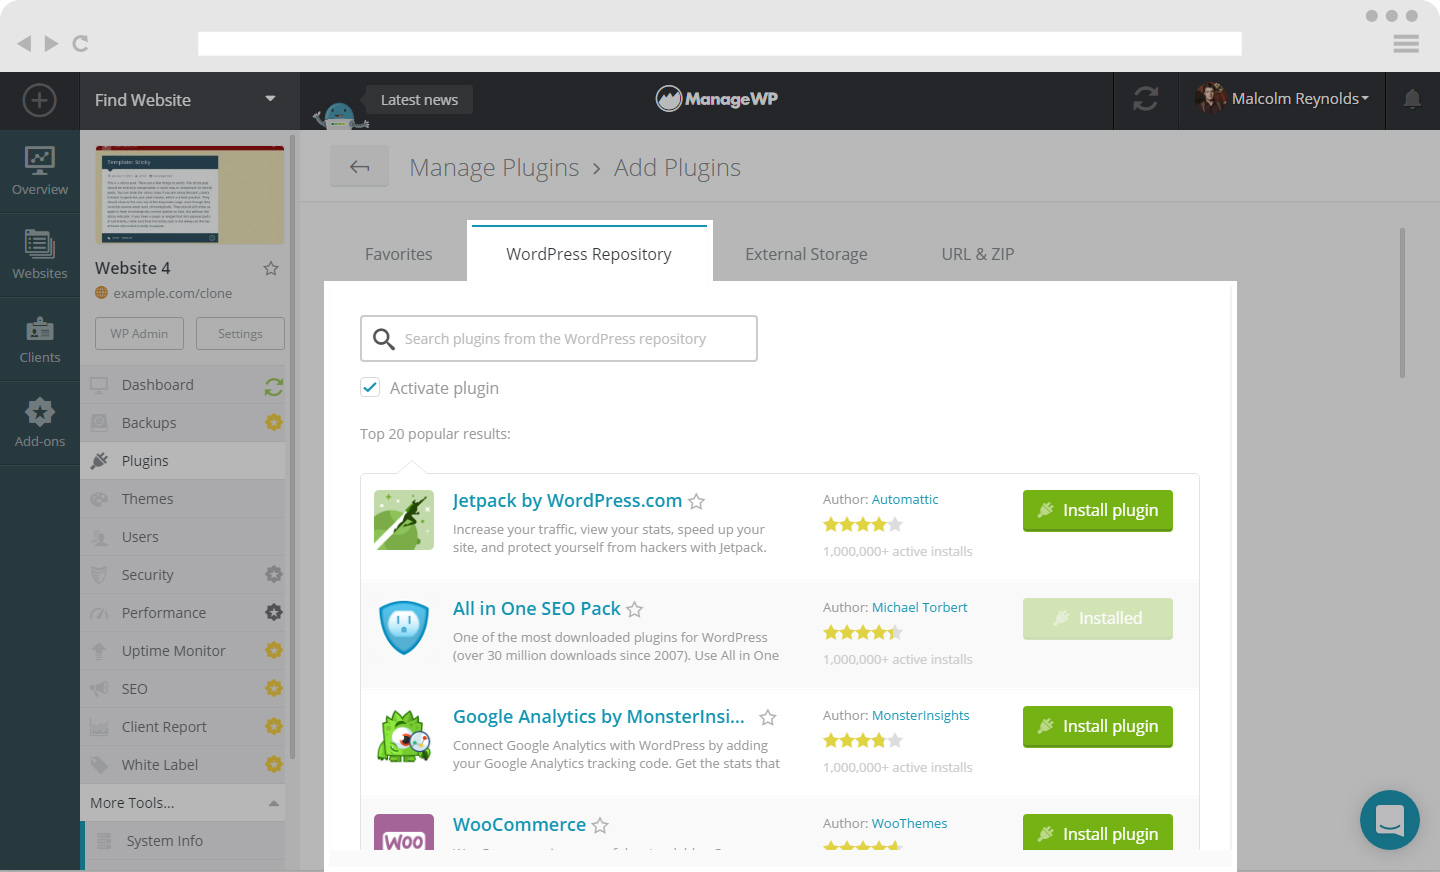This screenshot has width=1440, height=872.
Task: Expand the Find Website dropdown
Action: [x=270, y=99]
